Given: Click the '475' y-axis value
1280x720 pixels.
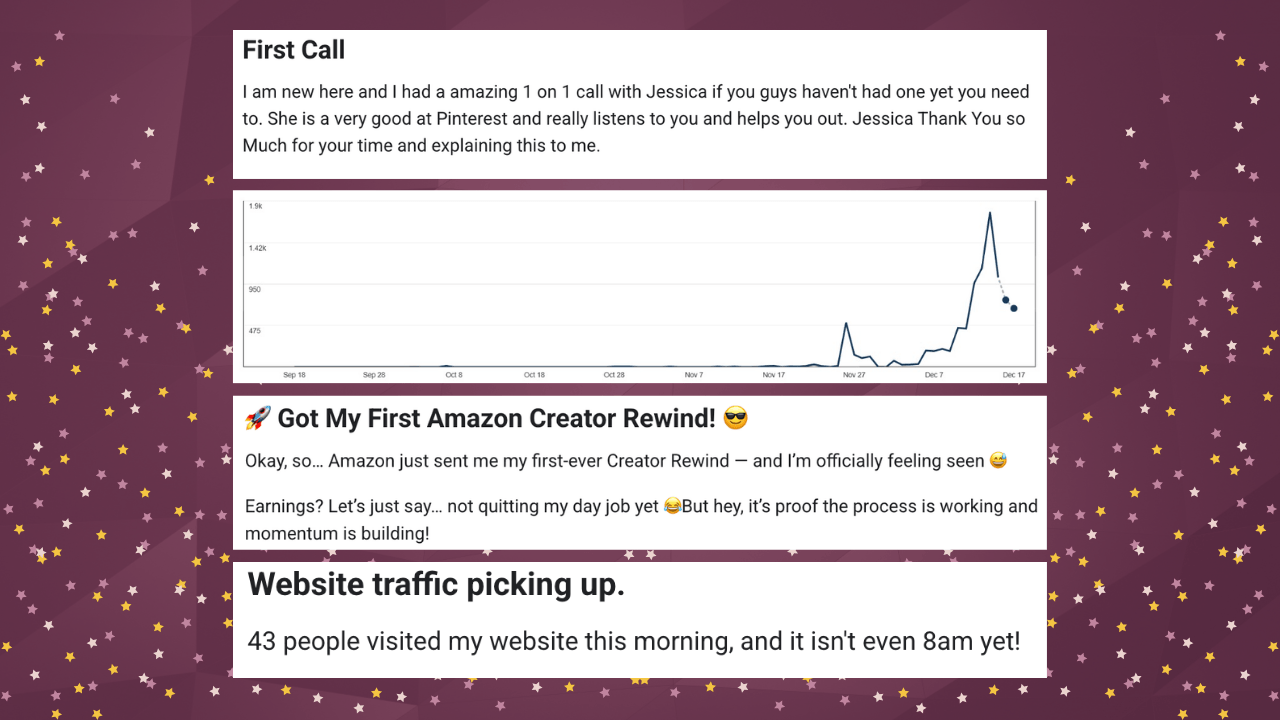Looking at the screenshot, I should (255, 330).
